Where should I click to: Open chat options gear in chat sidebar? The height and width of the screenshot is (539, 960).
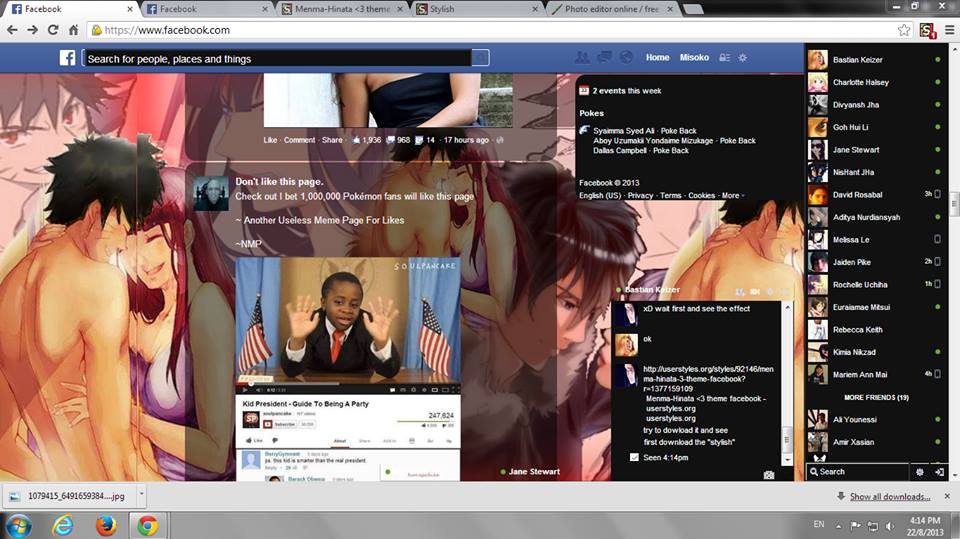(920, 472)
